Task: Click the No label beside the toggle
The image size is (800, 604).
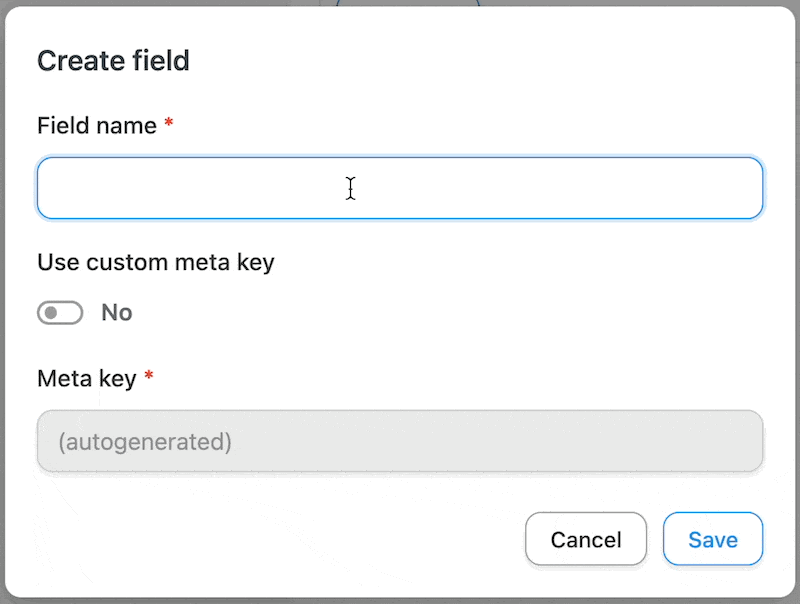Action: coord(117,313)
